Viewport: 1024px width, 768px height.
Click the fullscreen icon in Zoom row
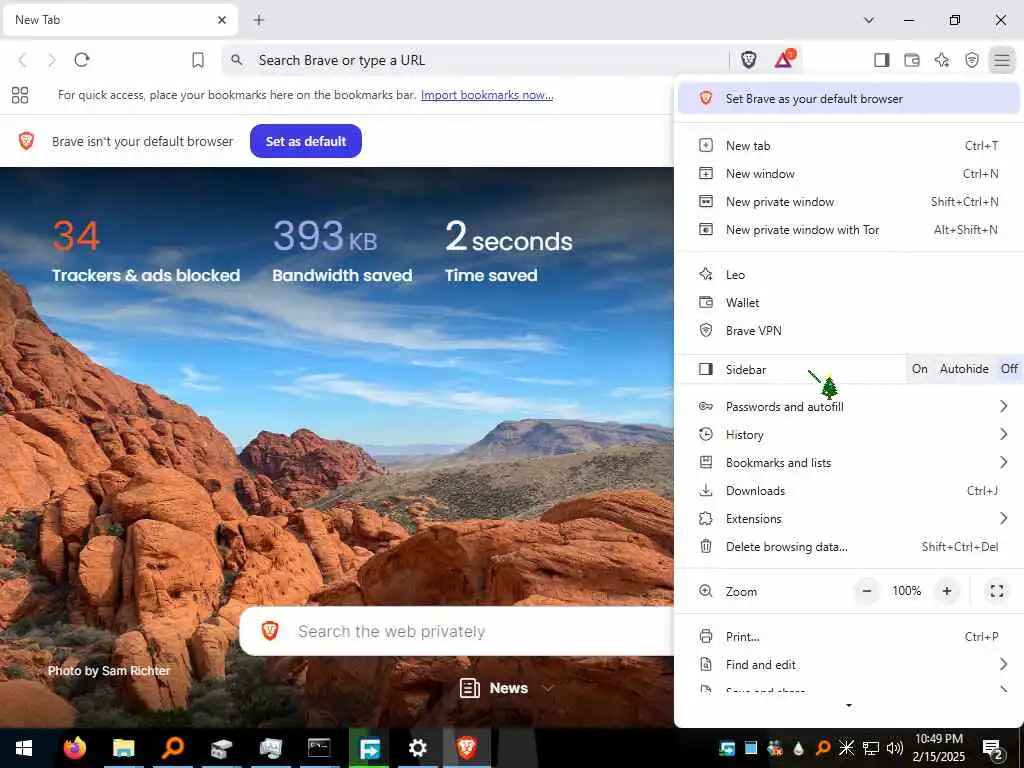pos(997,591)
